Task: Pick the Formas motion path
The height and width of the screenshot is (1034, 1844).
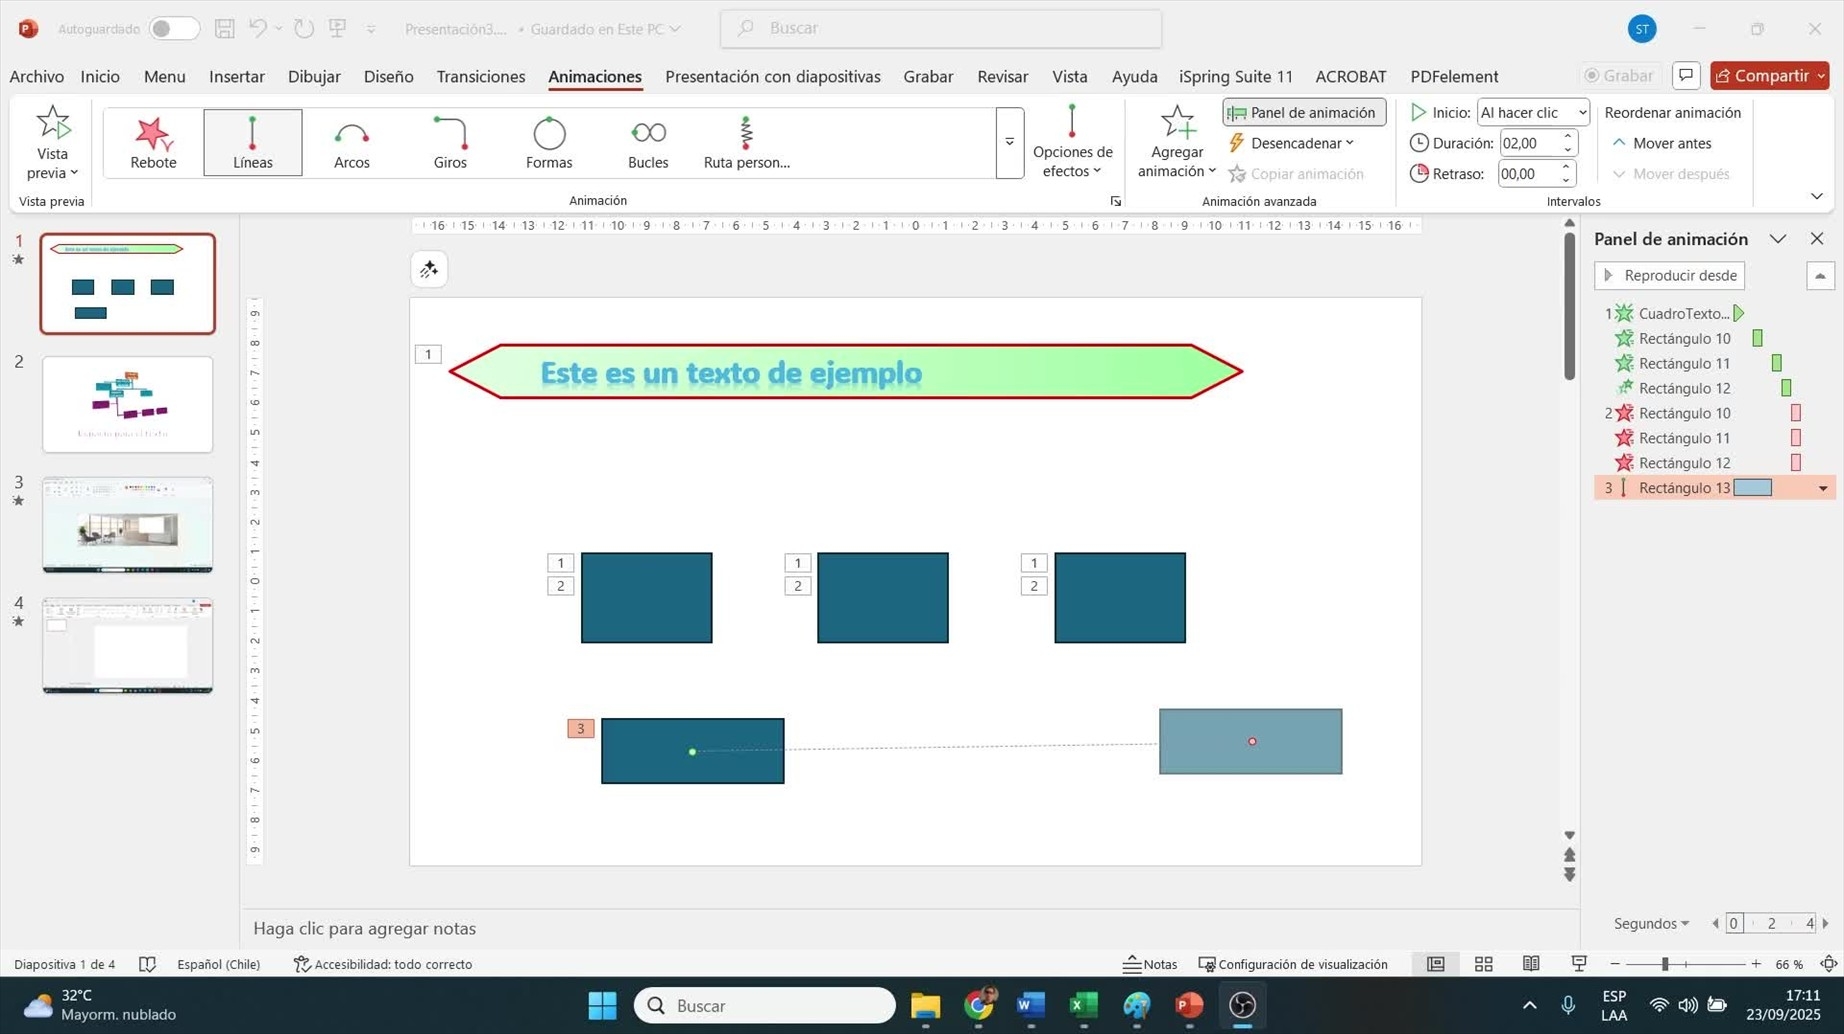Action: click(549, 142)
